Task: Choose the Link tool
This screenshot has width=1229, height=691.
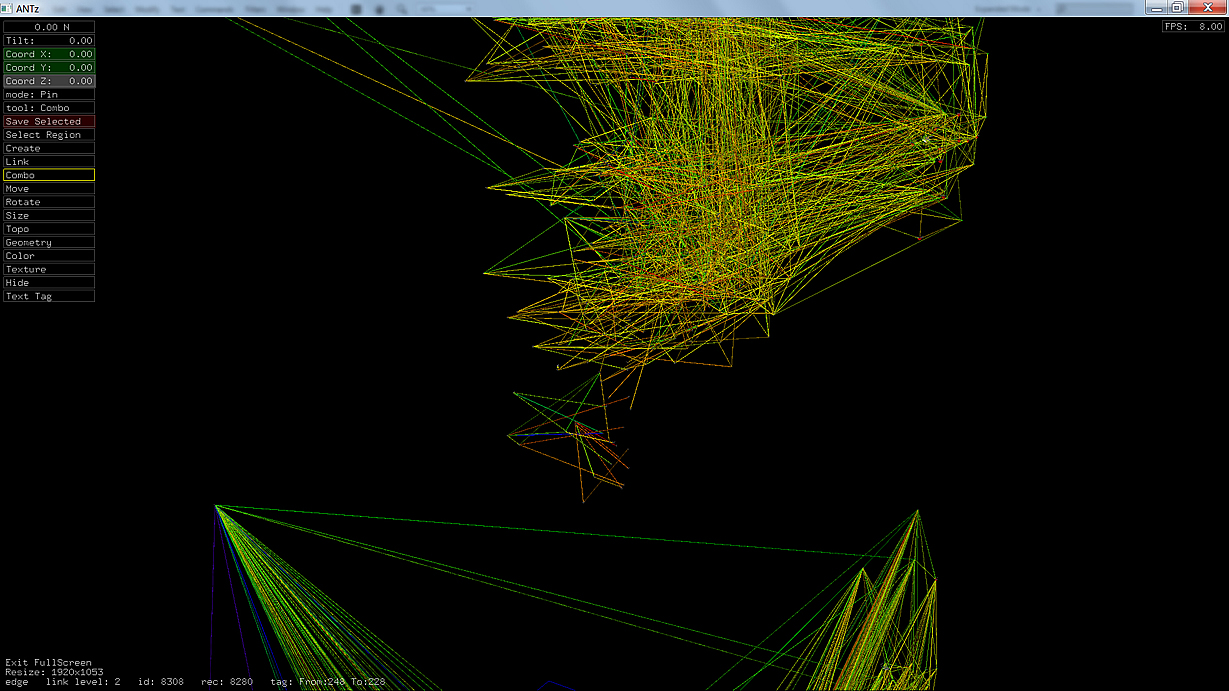Action: tap(49, 162)
